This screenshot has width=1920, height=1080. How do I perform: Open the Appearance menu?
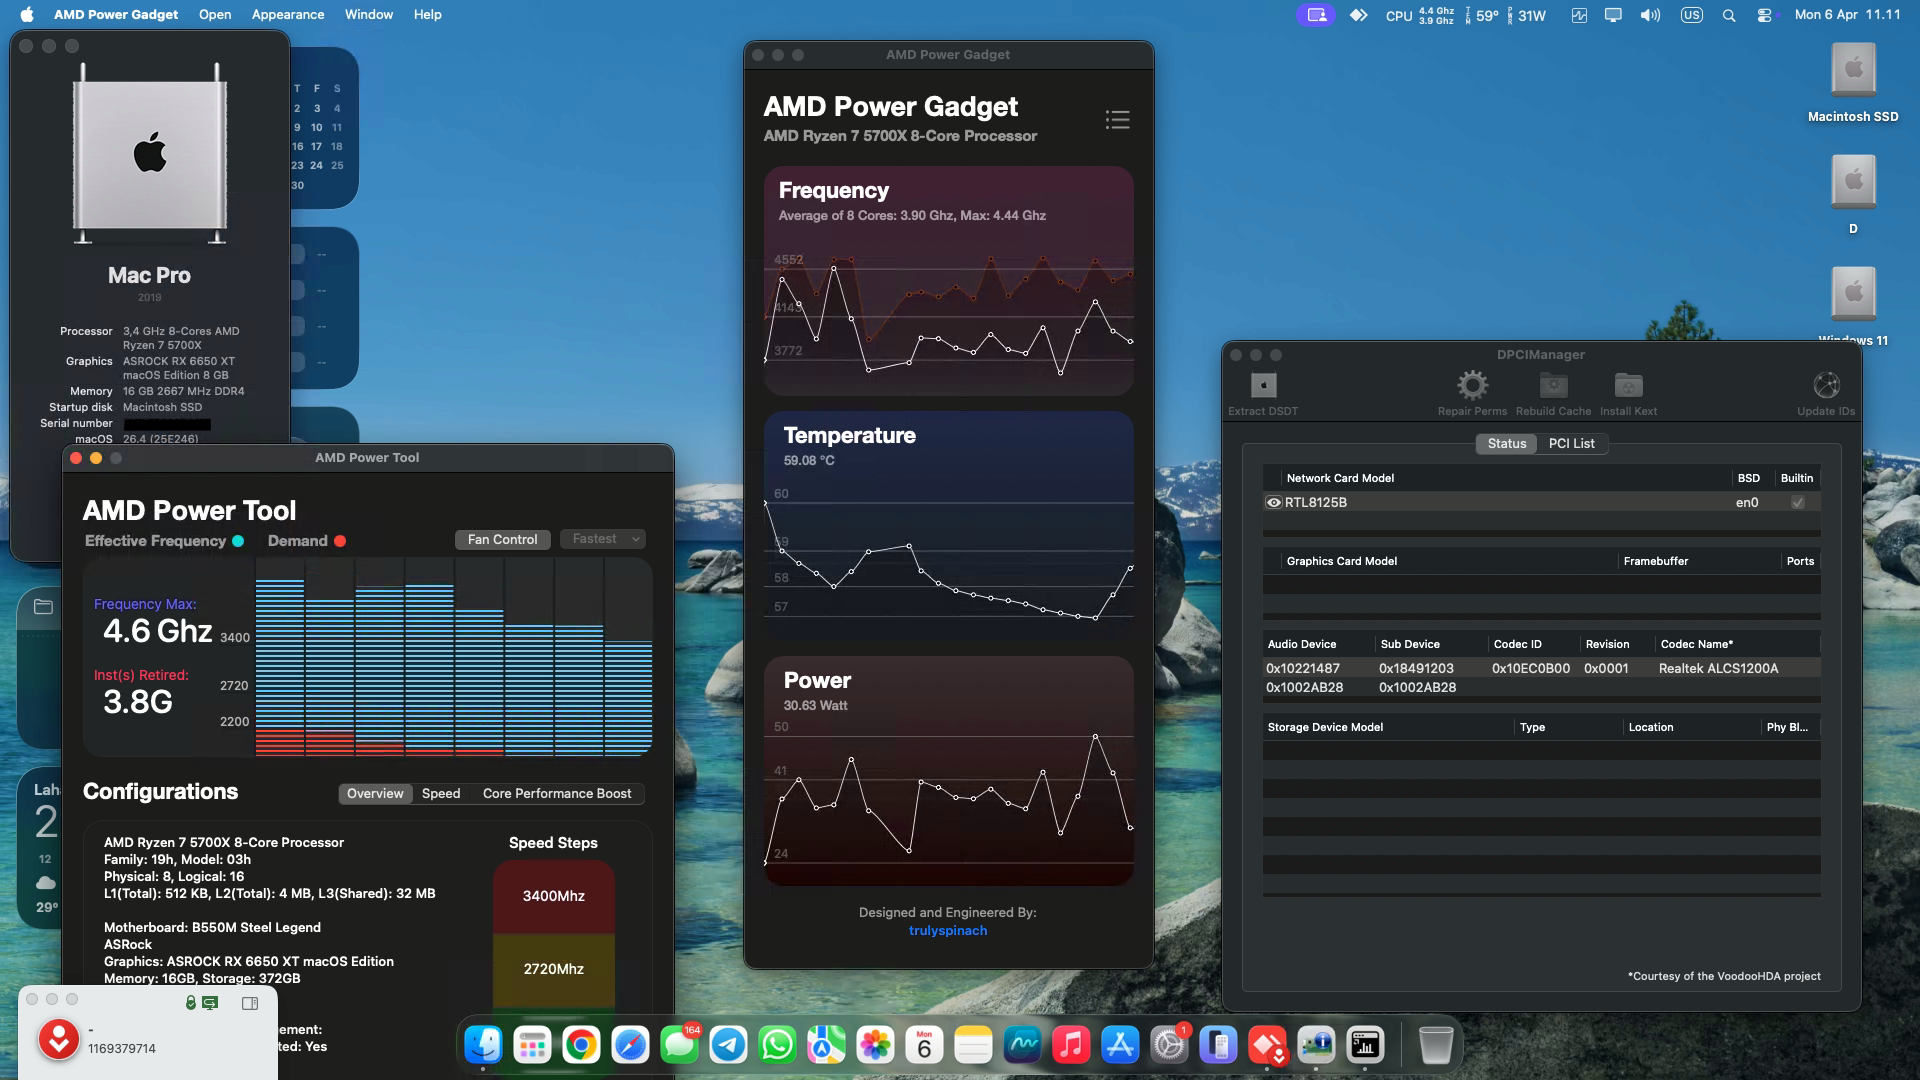coord(288,15)
